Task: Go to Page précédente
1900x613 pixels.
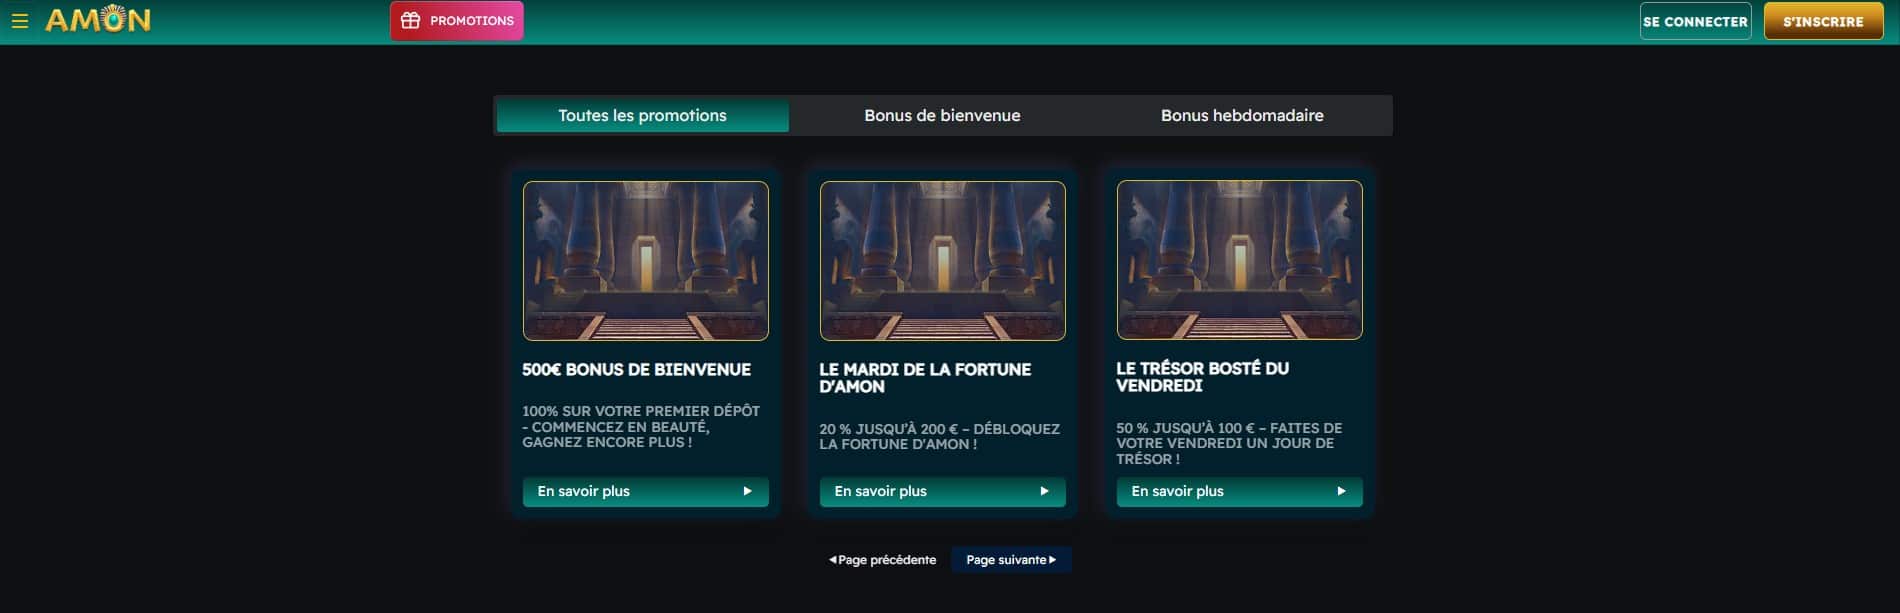Action: [x=883, y=560]
